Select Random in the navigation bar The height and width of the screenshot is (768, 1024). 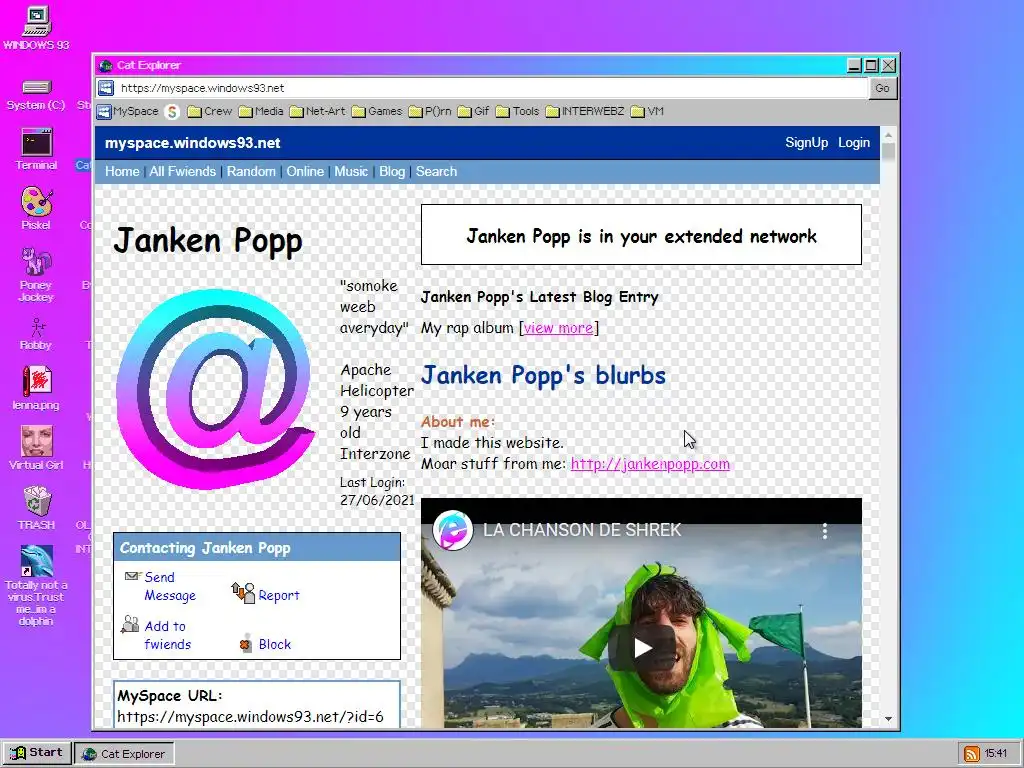pyautogui.click(x=251, y=171)
